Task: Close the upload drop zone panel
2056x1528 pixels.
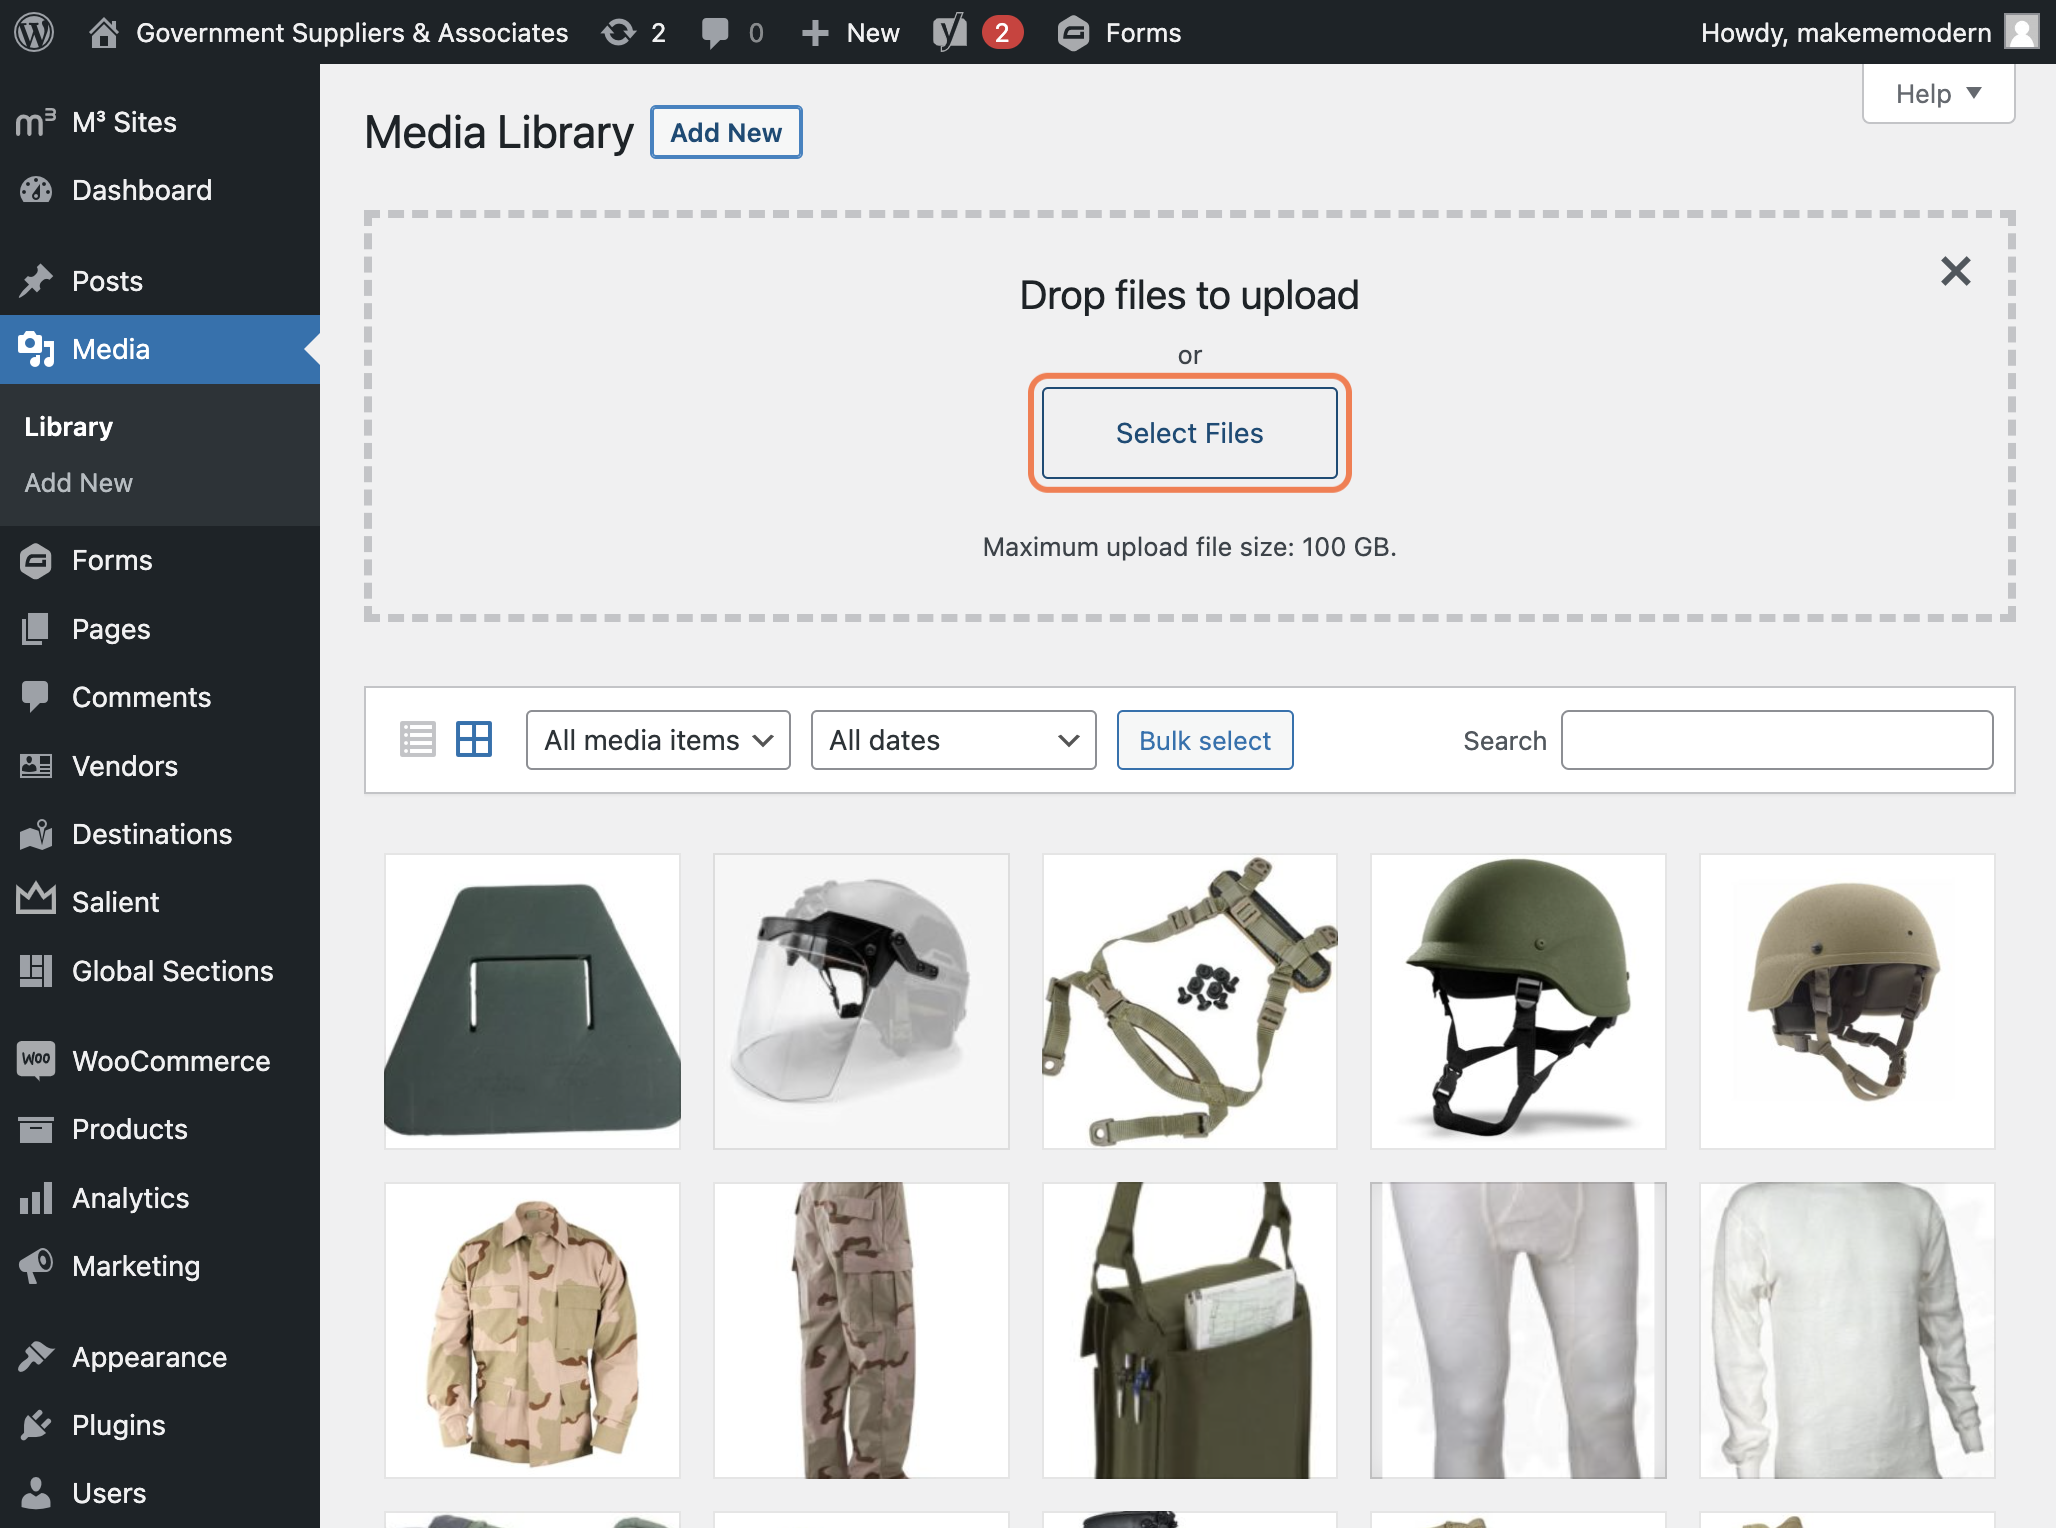Action: click(x=1955, y=271)
